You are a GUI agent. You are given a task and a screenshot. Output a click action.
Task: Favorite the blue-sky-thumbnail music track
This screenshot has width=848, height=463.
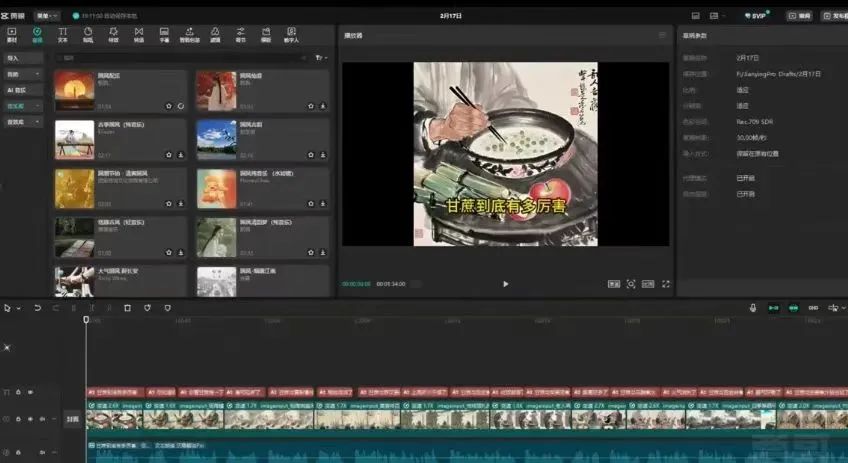tap(311, 155)
